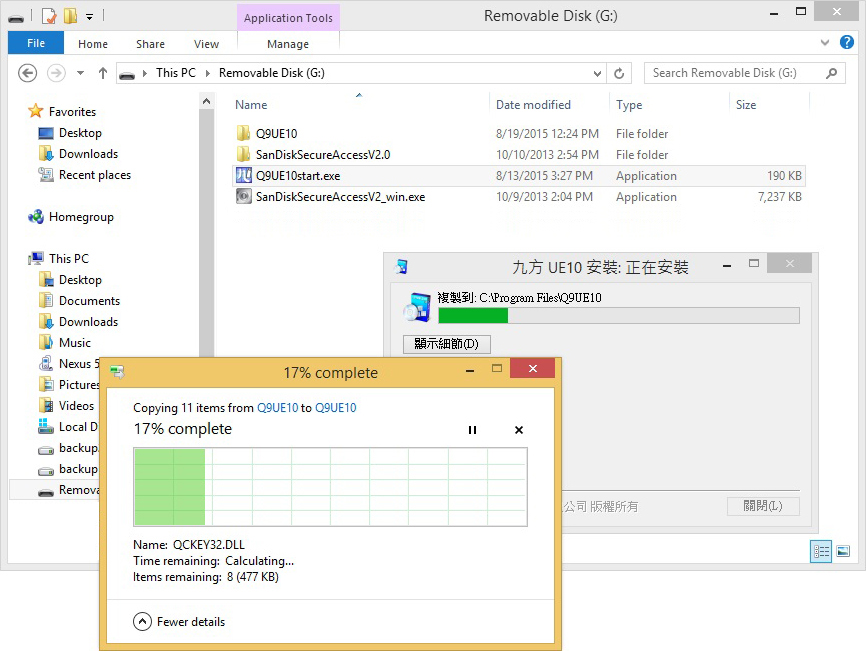Viewport: 866px width, 651px height.
Task: Click the drive icon in window title bar
Action: point(16,18)
